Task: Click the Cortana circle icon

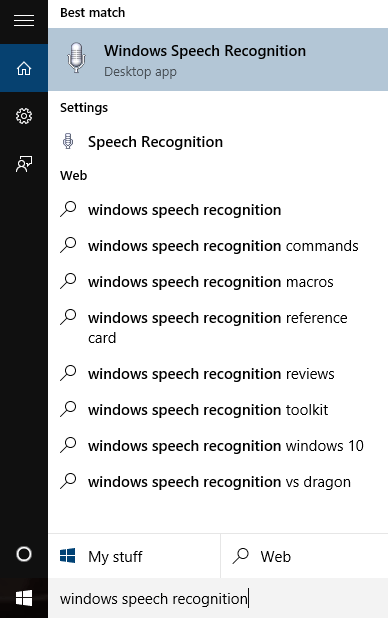Action: pos(24,554)
